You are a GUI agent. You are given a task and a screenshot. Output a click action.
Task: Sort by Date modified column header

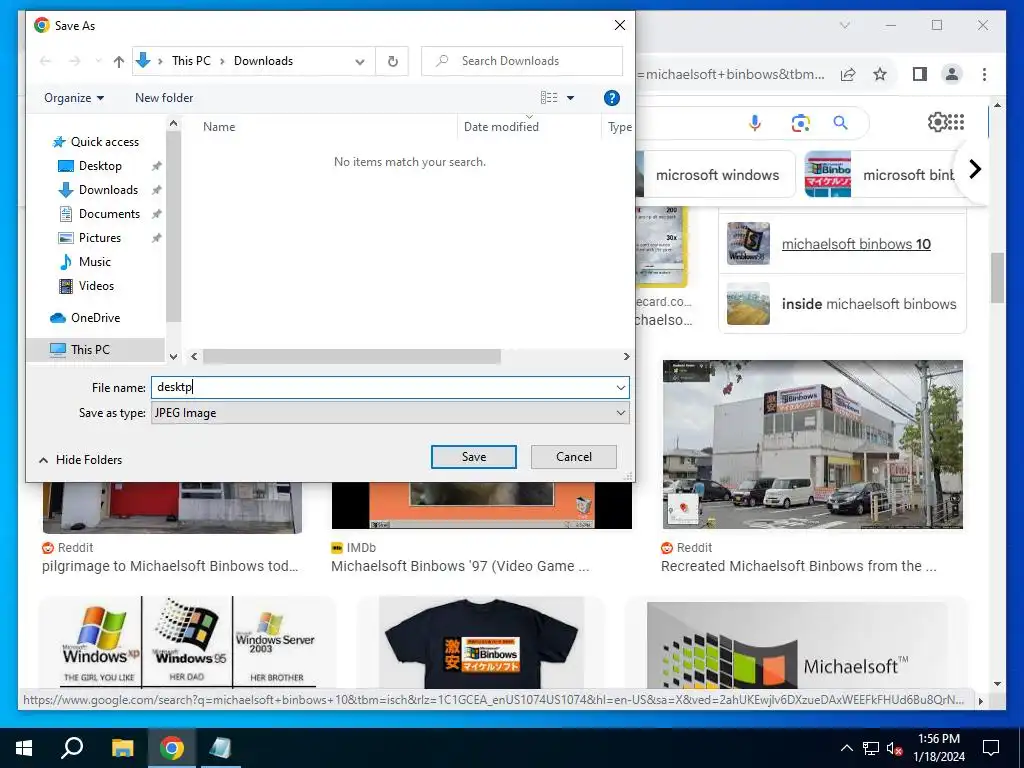click(501, 127)
